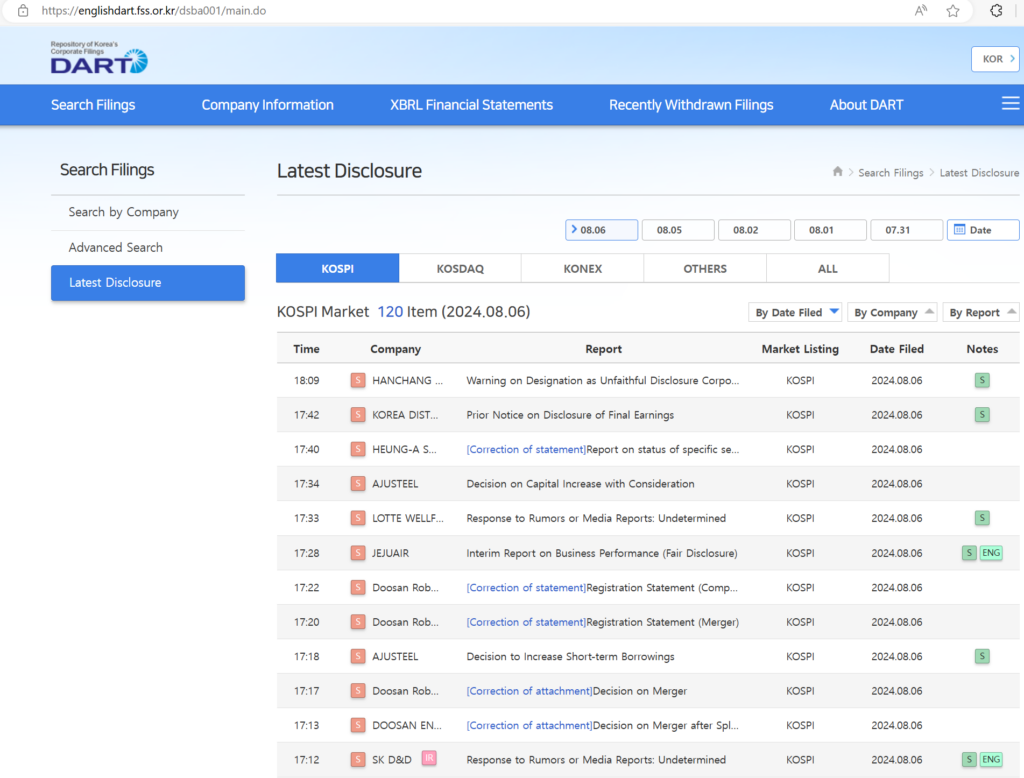Open the Recently Withdrawn Filings menu
The width and height of the screenshot is (1024, 778).
click(x=691, y=105)
